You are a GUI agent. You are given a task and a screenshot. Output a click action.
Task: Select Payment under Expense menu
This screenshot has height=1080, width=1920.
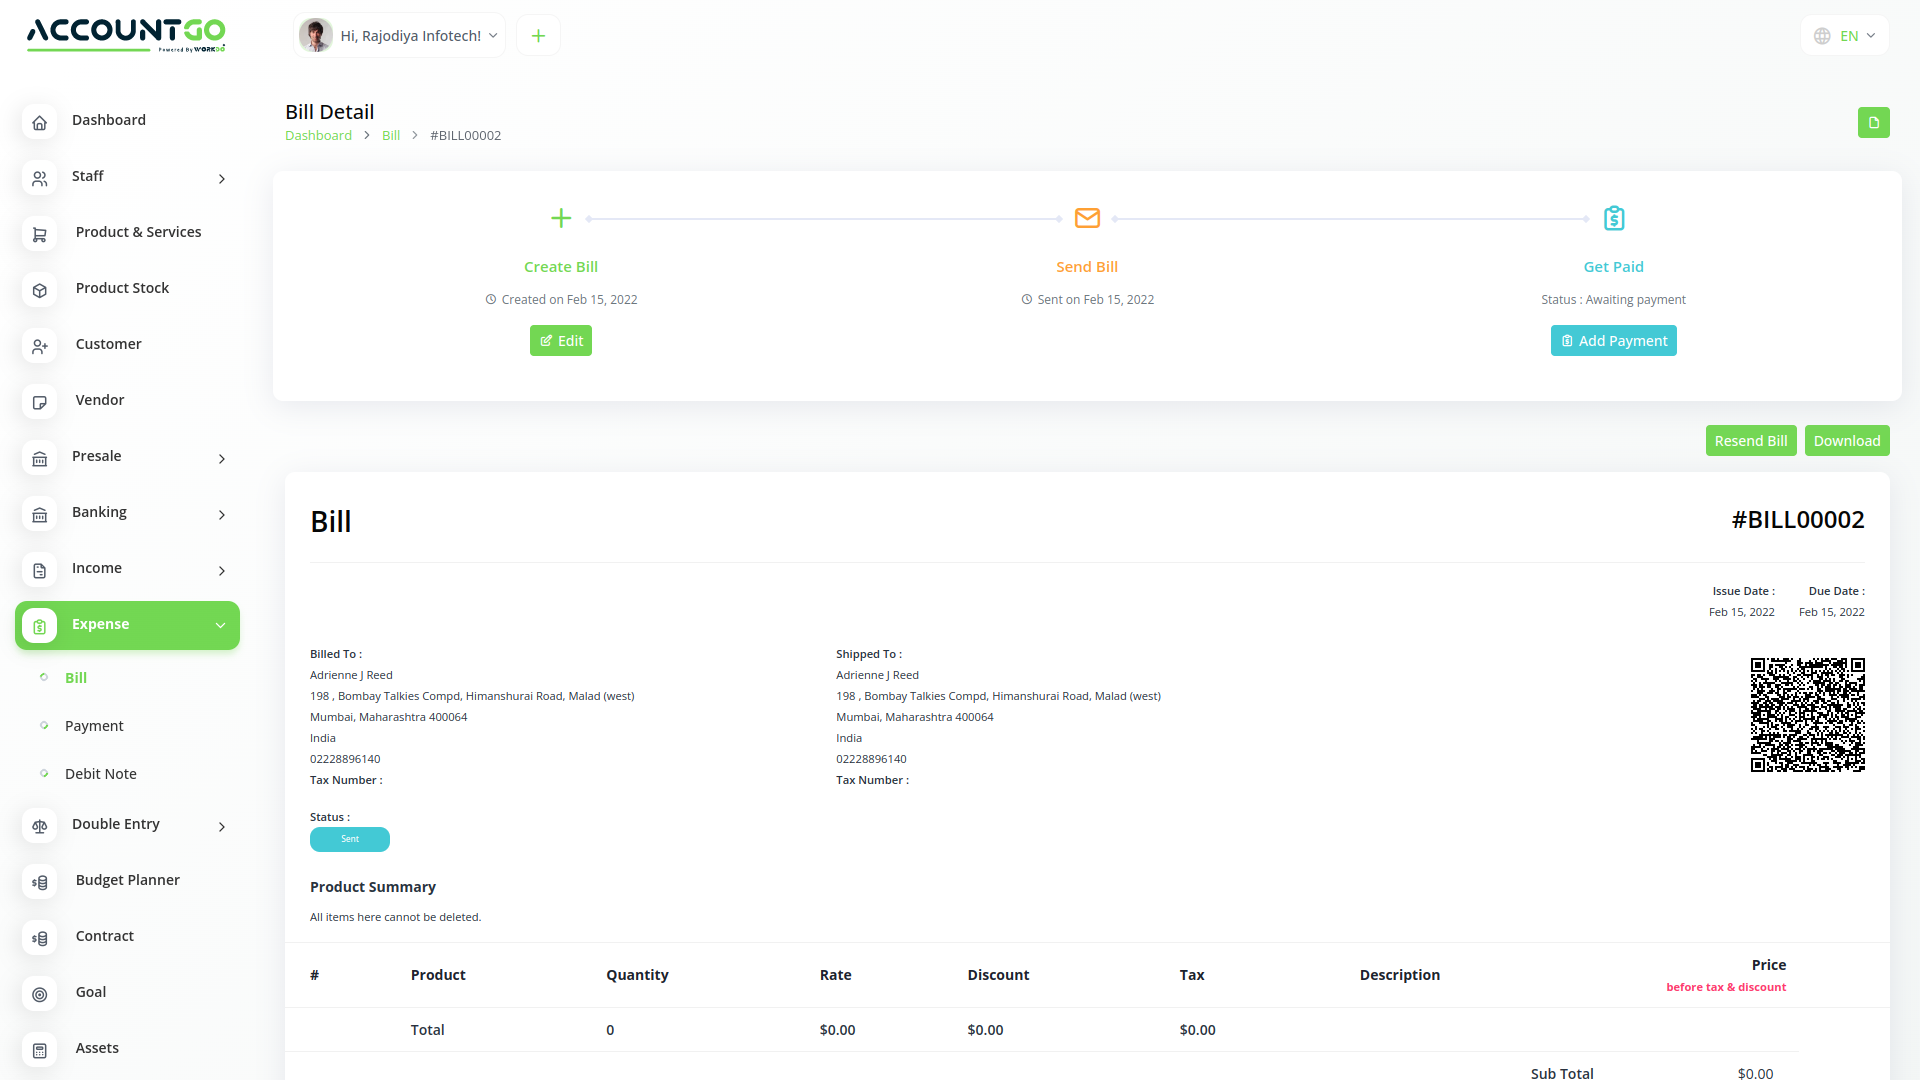(94, 726)
